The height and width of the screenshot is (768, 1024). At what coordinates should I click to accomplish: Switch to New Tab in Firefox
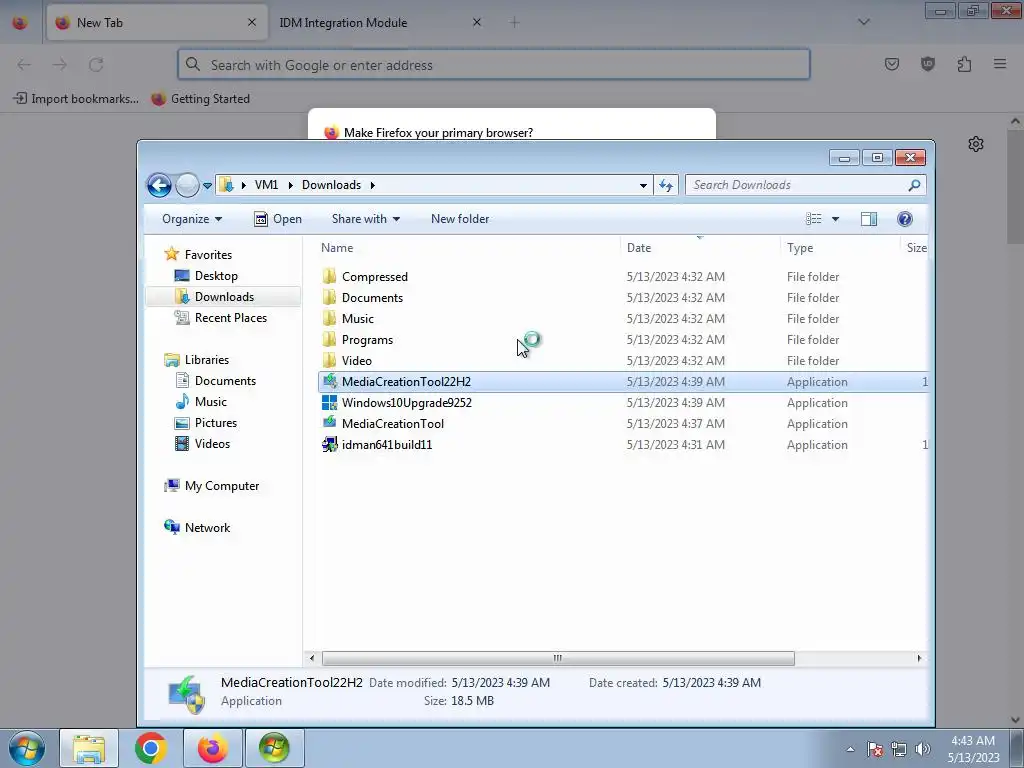[x=157, y=23]
